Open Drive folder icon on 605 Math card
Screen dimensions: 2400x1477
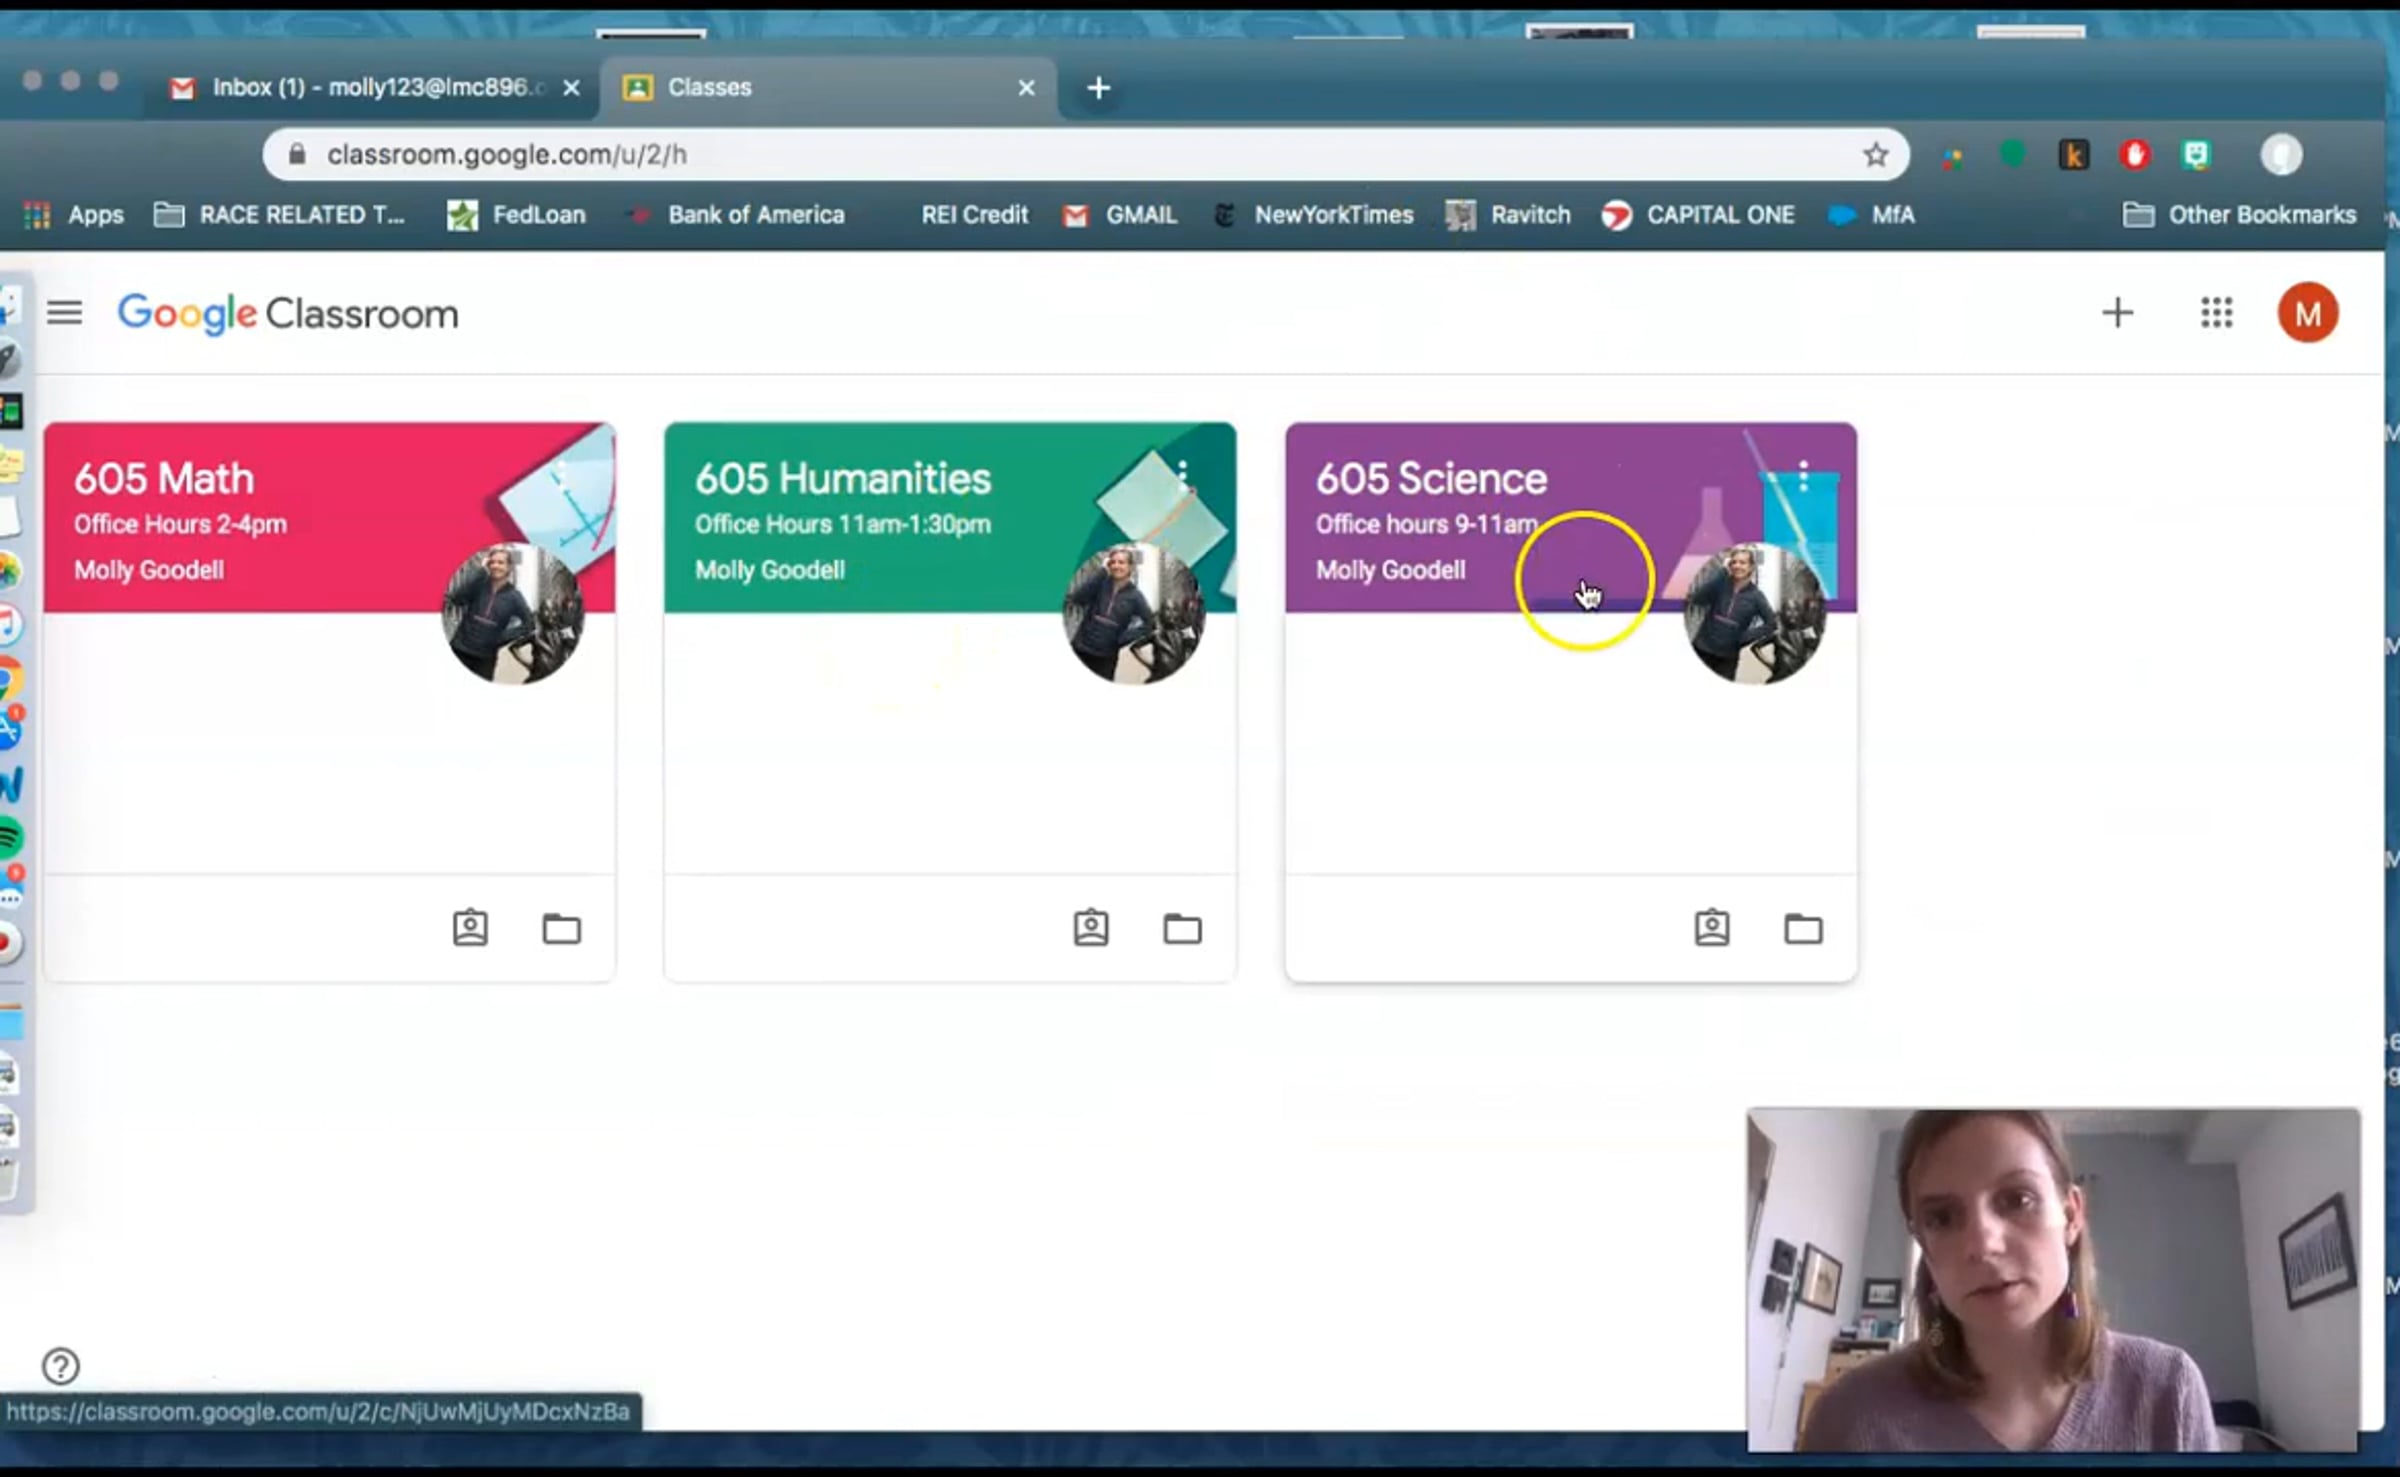[561, 929]
